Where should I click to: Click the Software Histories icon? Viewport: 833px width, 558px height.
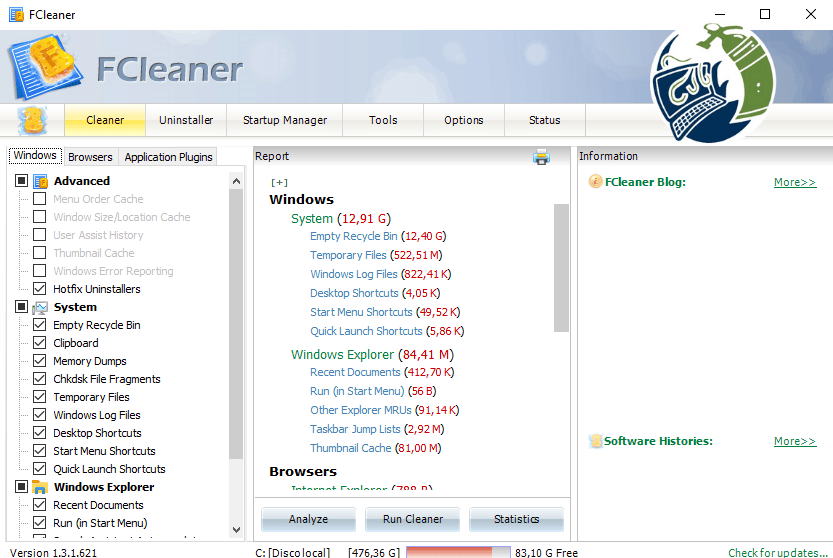(596, 441)
